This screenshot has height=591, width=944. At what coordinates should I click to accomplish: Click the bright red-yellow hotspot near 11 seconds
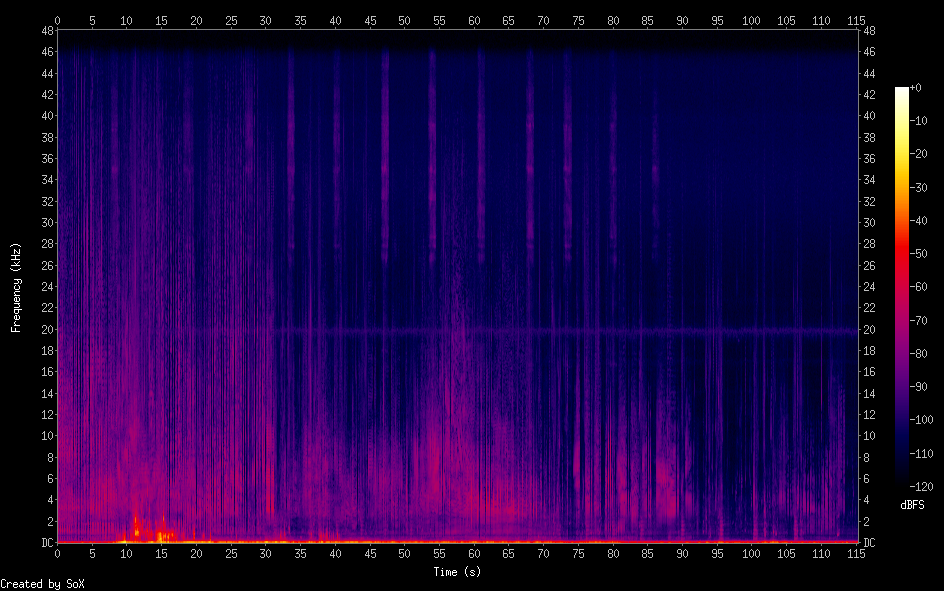tap(137, 531)
